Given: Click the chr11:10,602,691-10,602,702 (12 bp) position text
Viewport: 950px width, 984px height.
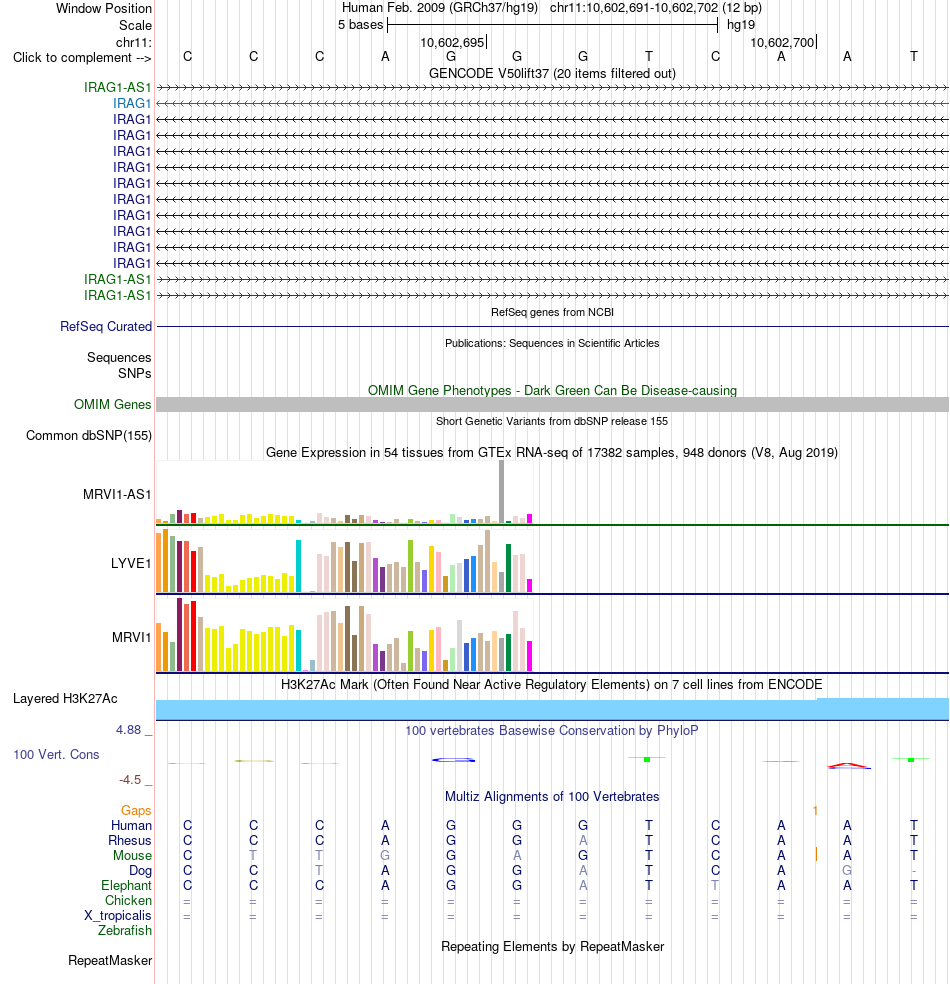Looking at the screenshot, I should [x=656, y=8].
